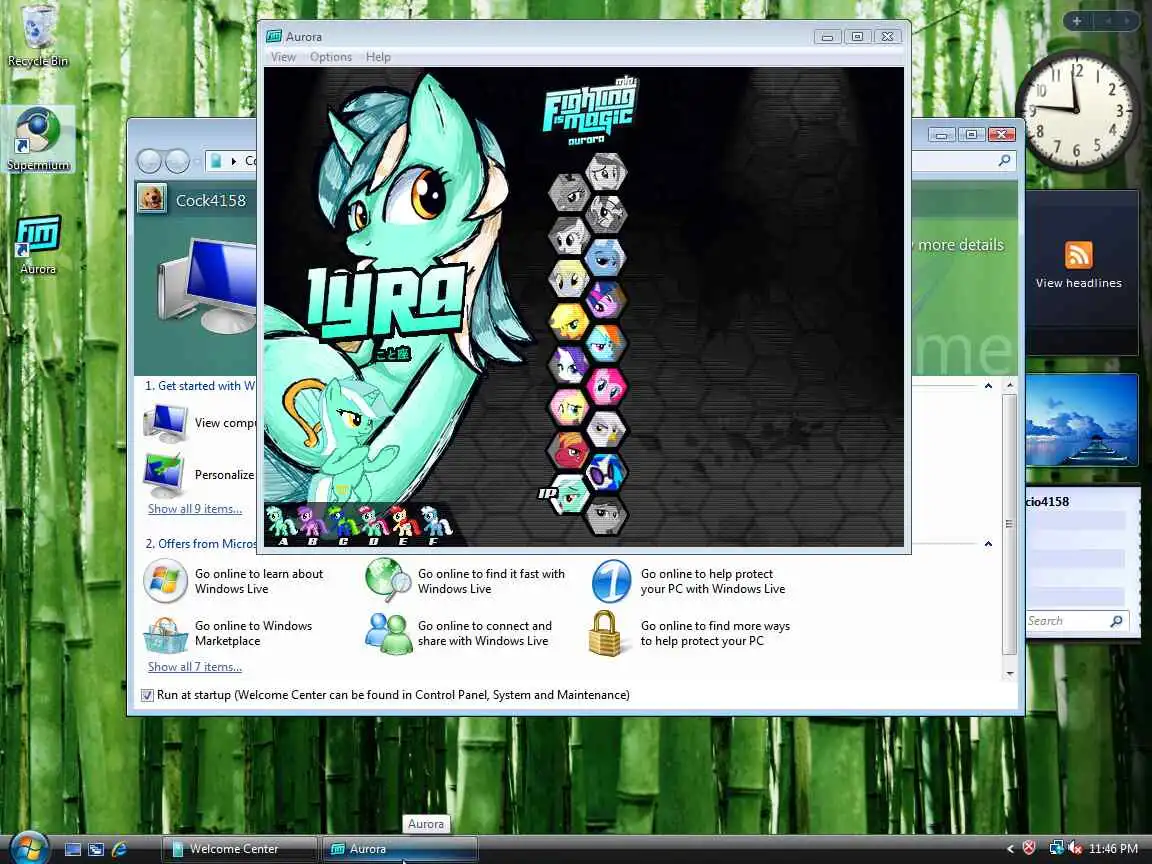Open the Aurora desktop shortcut icon
Viewport: 1152px width, 864px height.
pos(37,245)
